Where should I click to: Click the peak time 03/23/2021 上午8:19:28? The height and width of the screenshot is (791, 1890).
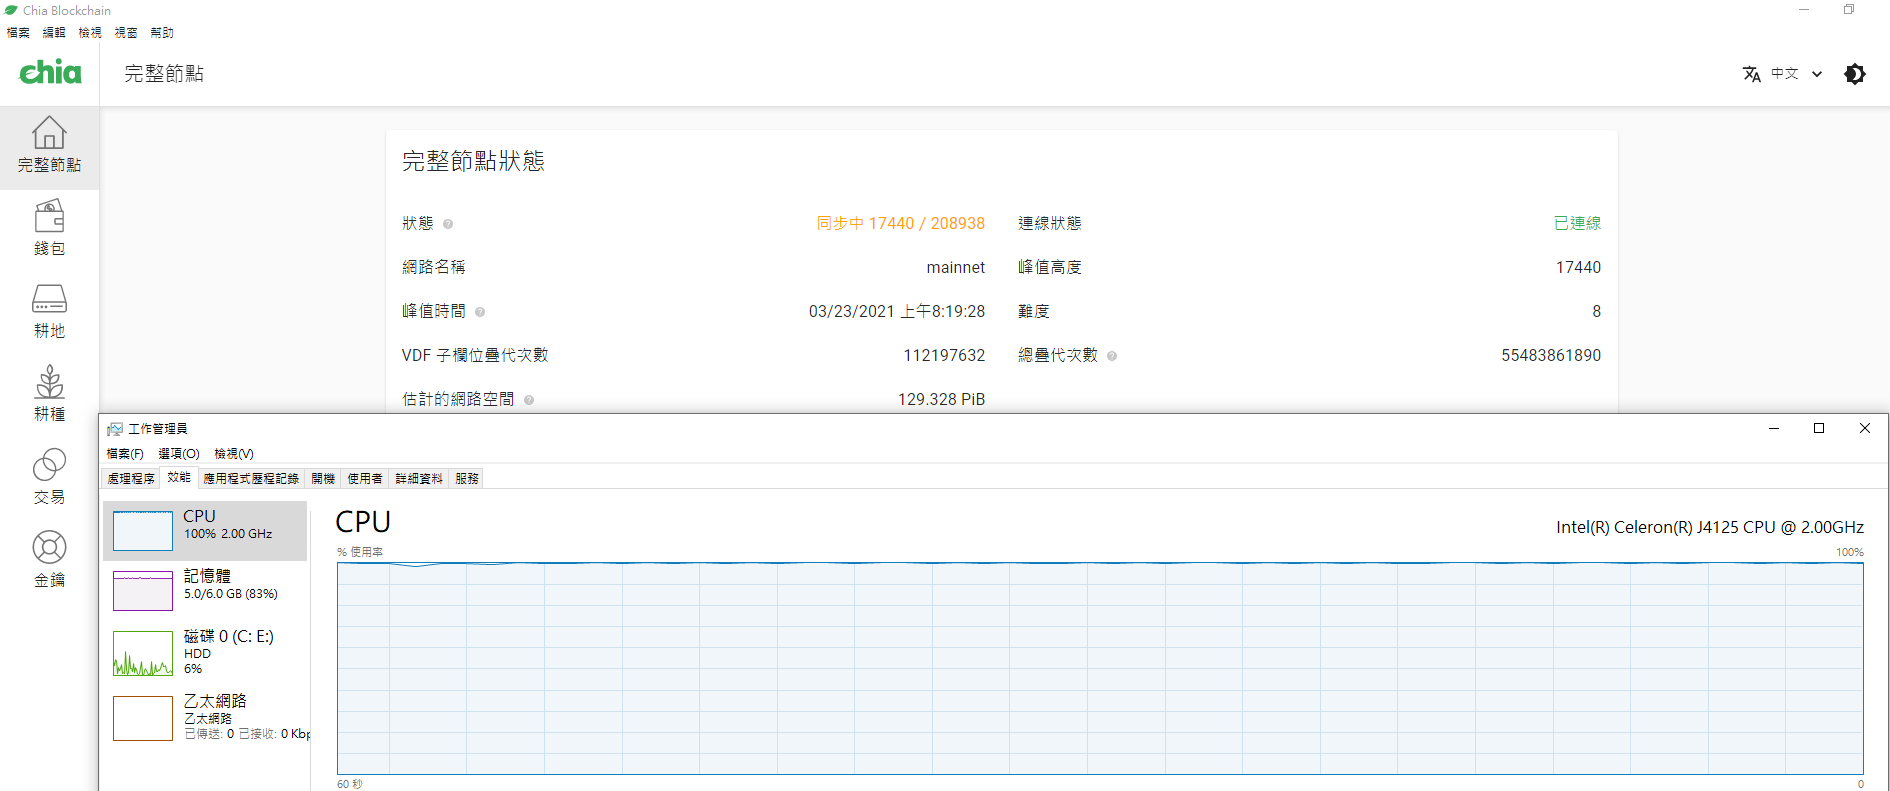point(897,312)
